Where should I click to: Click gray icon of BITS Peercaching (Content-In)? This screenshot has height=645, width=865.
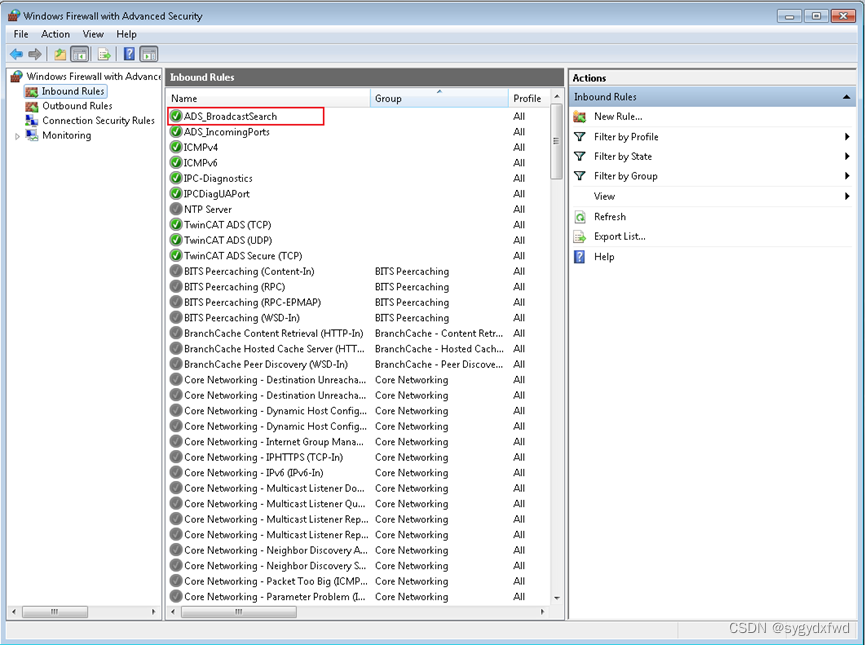(x=176, y=271)
